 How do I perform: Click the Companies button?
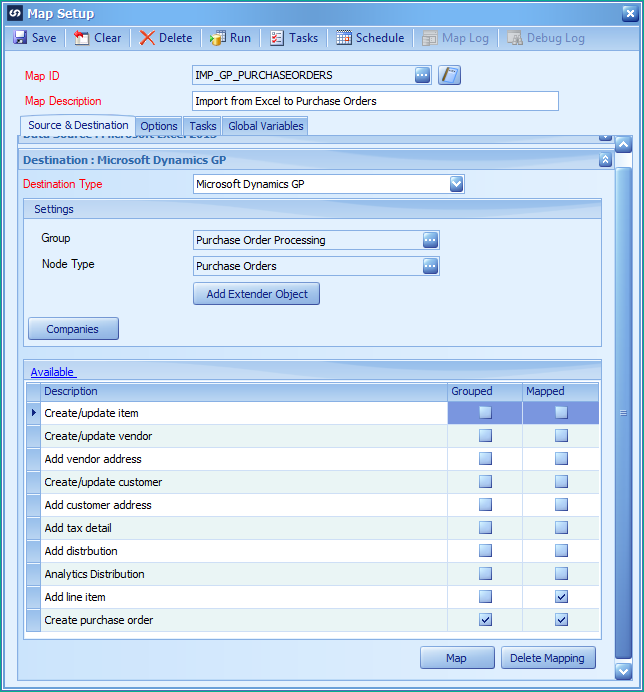[x=73, y=329]
